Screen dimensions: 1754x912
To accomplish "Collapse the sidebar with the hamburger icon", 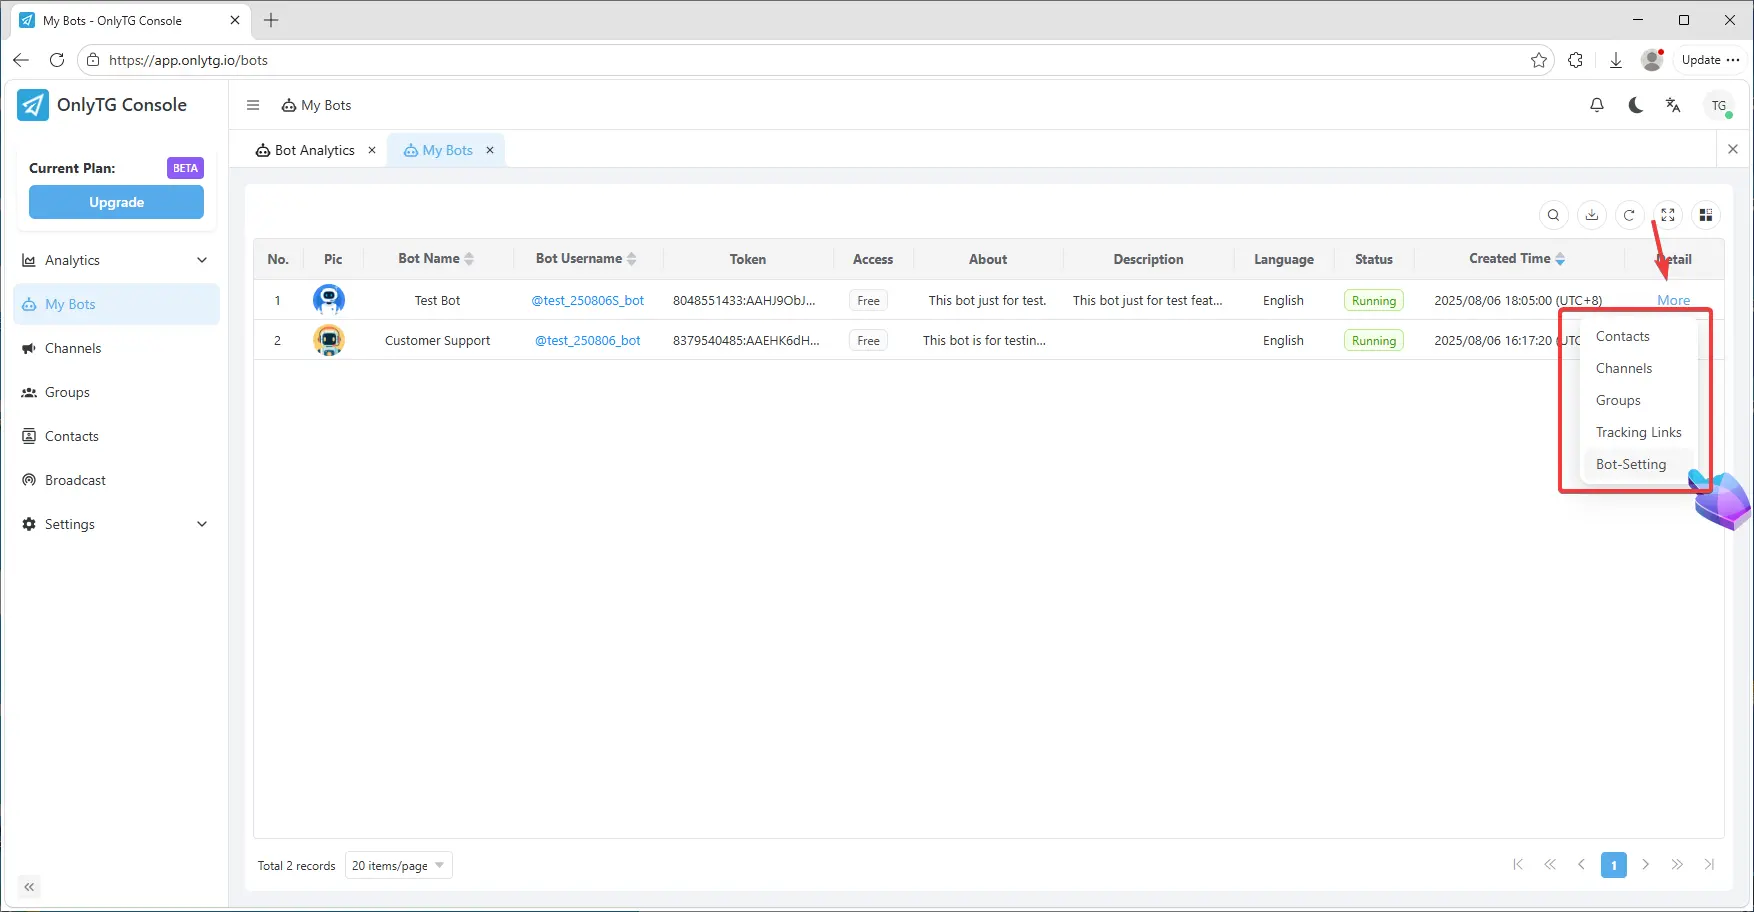I will 253,105.
